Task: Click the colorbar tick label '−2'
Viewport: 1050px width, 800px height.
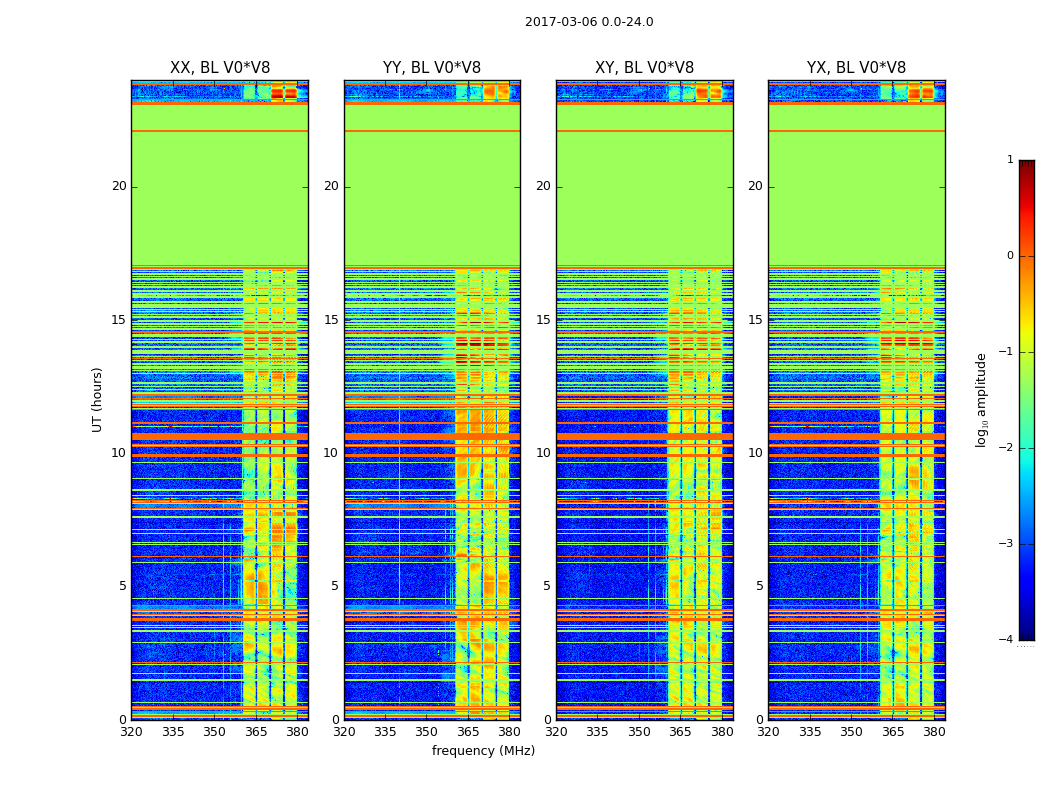Action: click(x=1007, y=448)
